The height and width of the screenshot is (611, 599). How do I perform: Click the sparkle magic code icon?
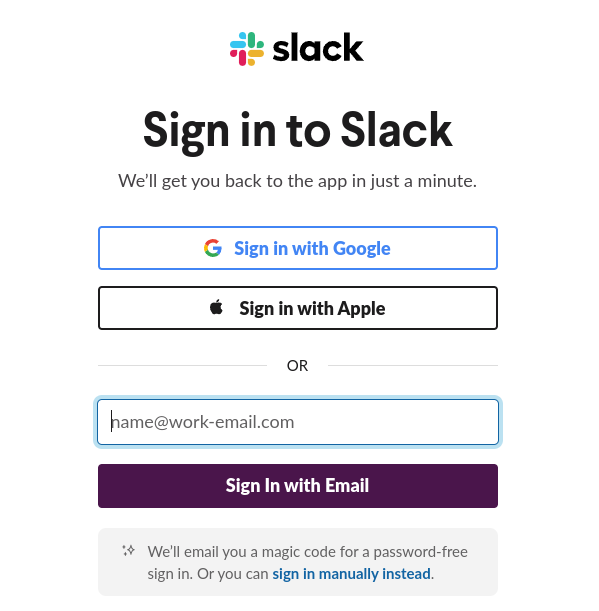pos(128,550)
